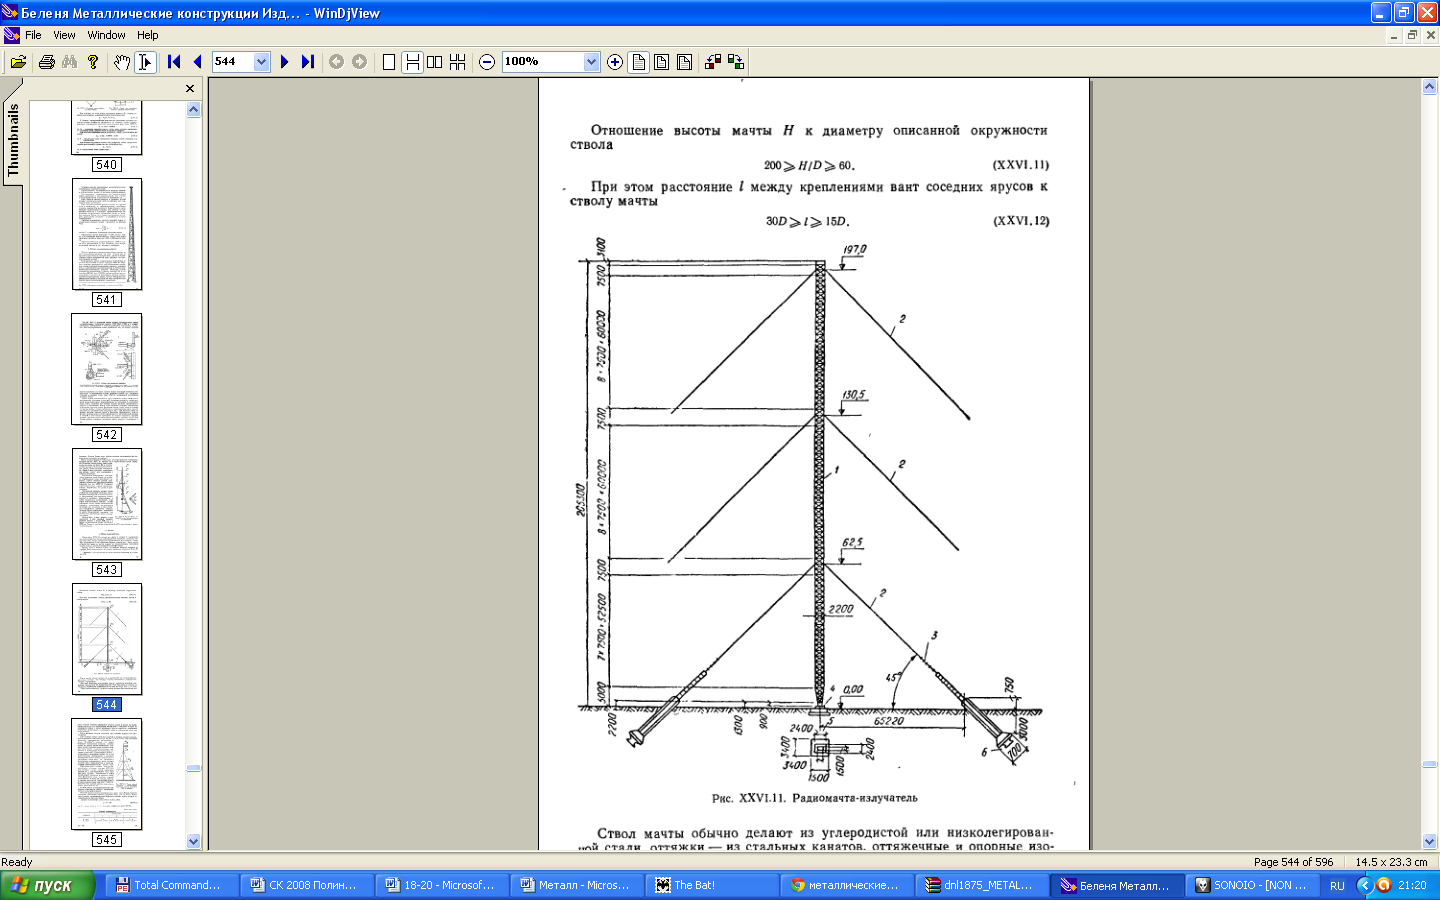Screen dimensions: 1440x900
Task: Open the page number dropdown
Action: point(262,62)
